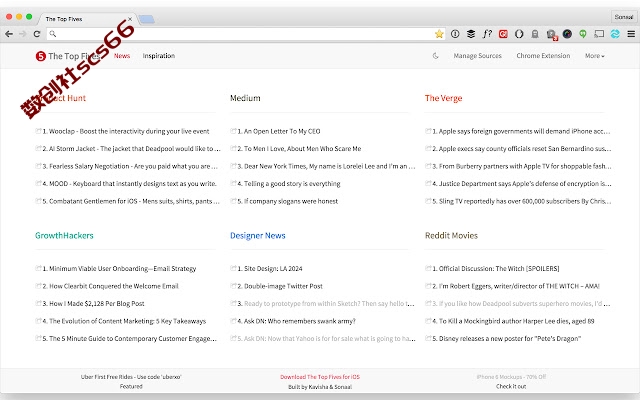Open the Chrome Extension nav link
Viewport: 640px width, 400px height.
click(x=543, y=56)
